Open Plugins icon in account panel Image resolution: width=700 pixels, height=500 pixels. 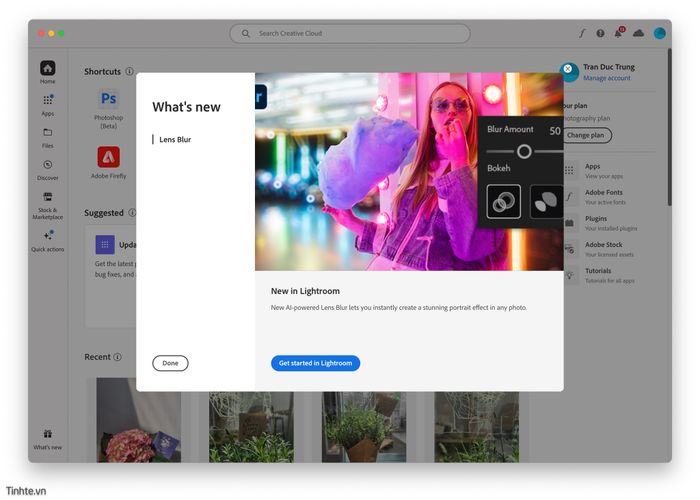coord(569,223)
